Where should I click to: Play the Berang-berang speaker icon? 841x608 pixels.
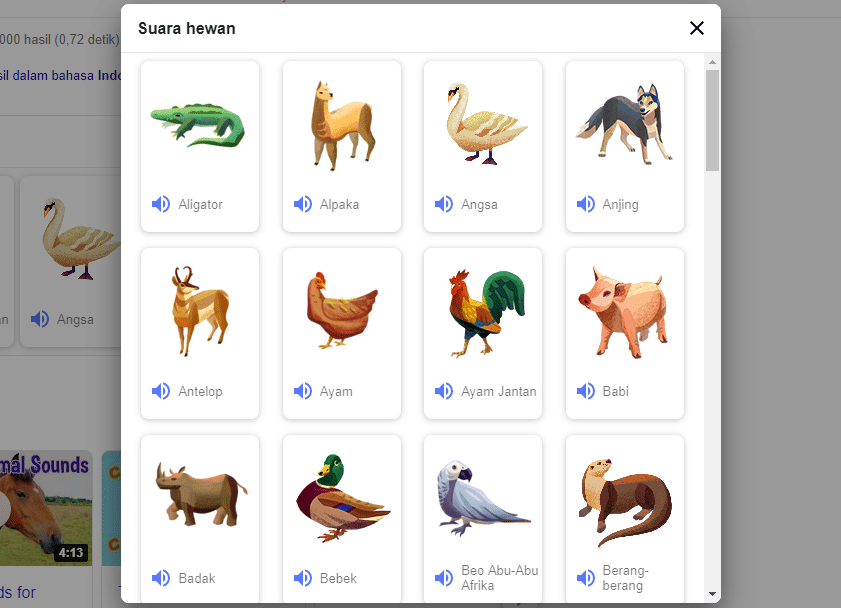point(586,578)
